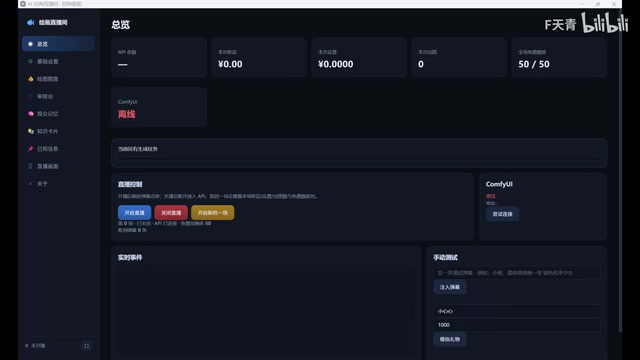
Task: Open the 关于 about page
Action: [58, 184]
